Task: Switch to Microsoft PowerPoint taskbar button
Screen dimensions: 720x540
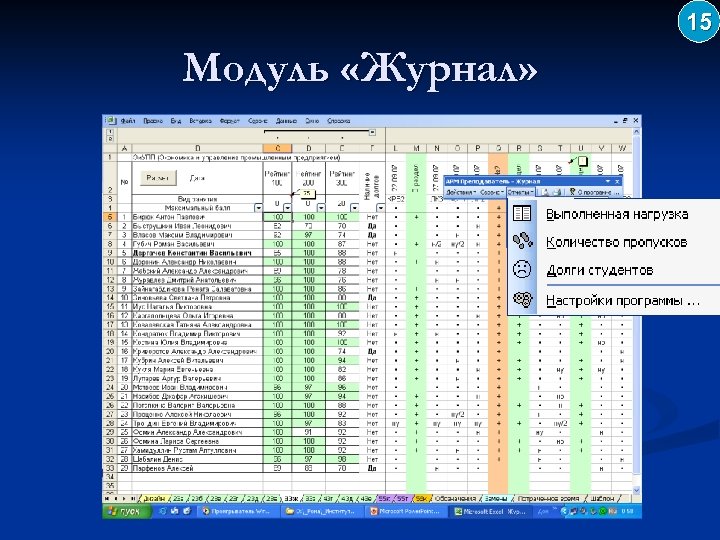Action: click(407, 511)
